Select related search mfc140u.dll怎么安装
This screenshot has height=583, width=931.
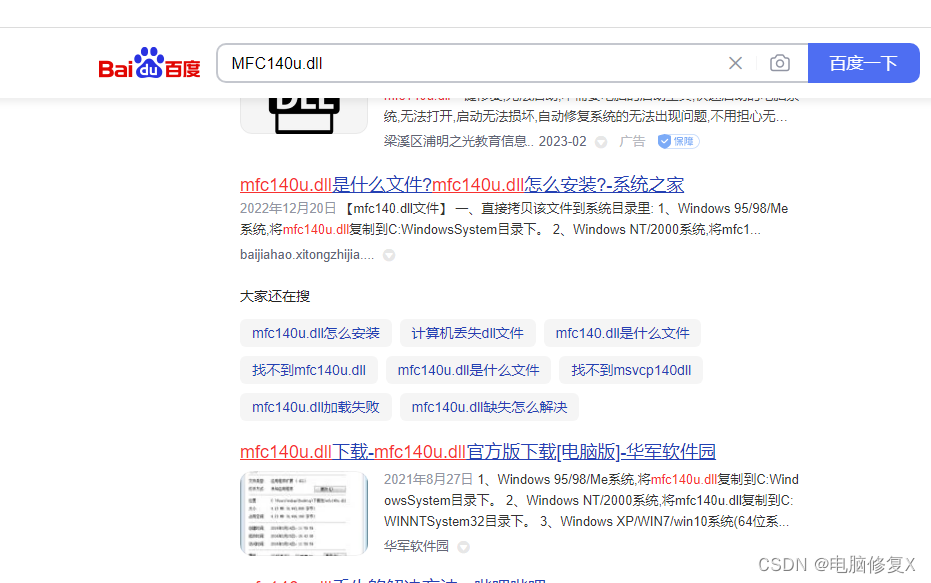[316, 333]
